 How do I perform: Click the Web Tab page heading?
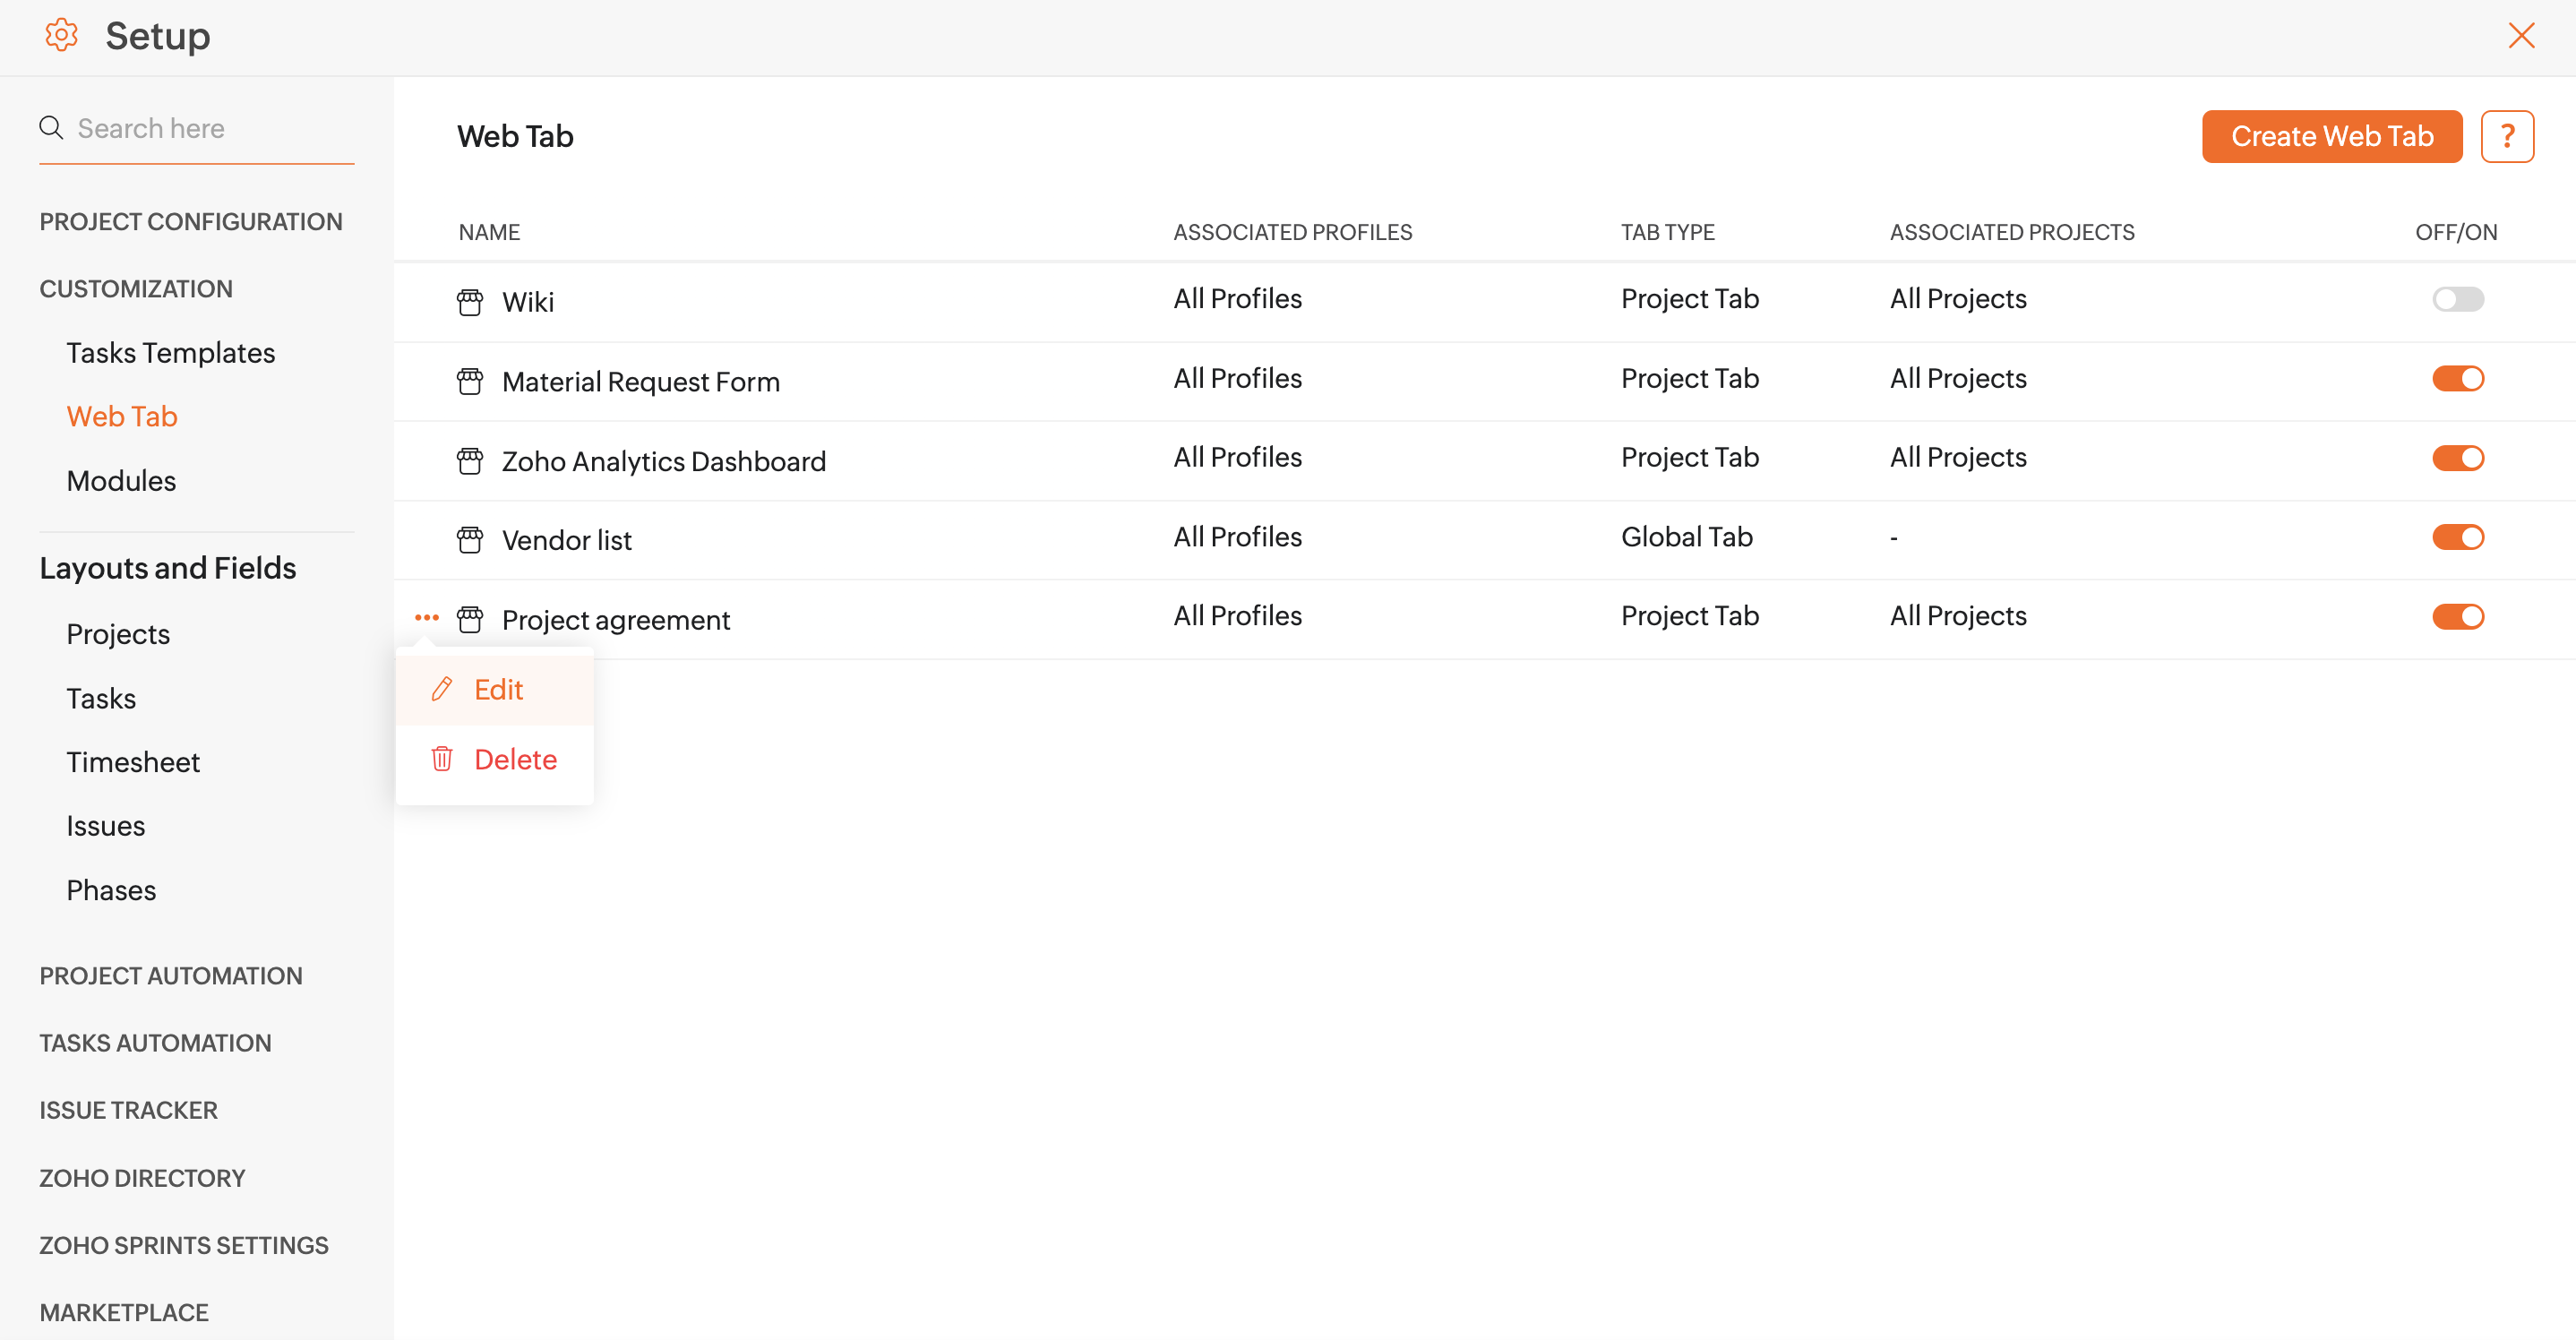tap(516, 136)
